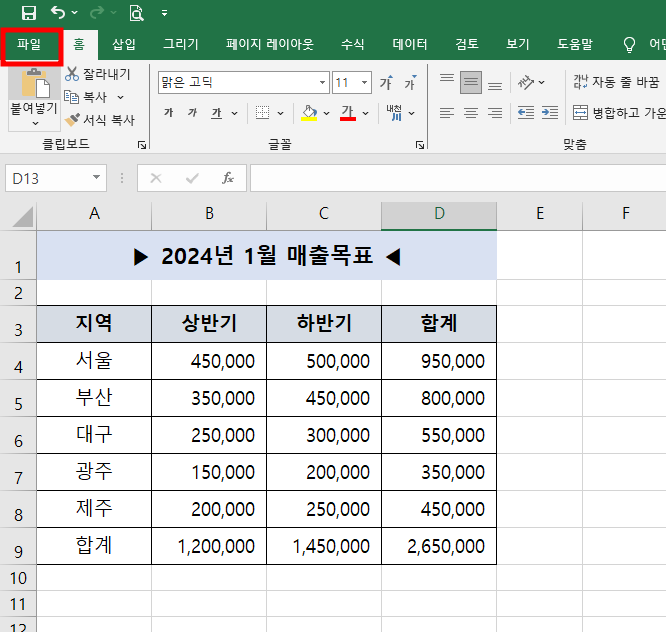
Task: Apply red font color 가
Action: (348, 113)
